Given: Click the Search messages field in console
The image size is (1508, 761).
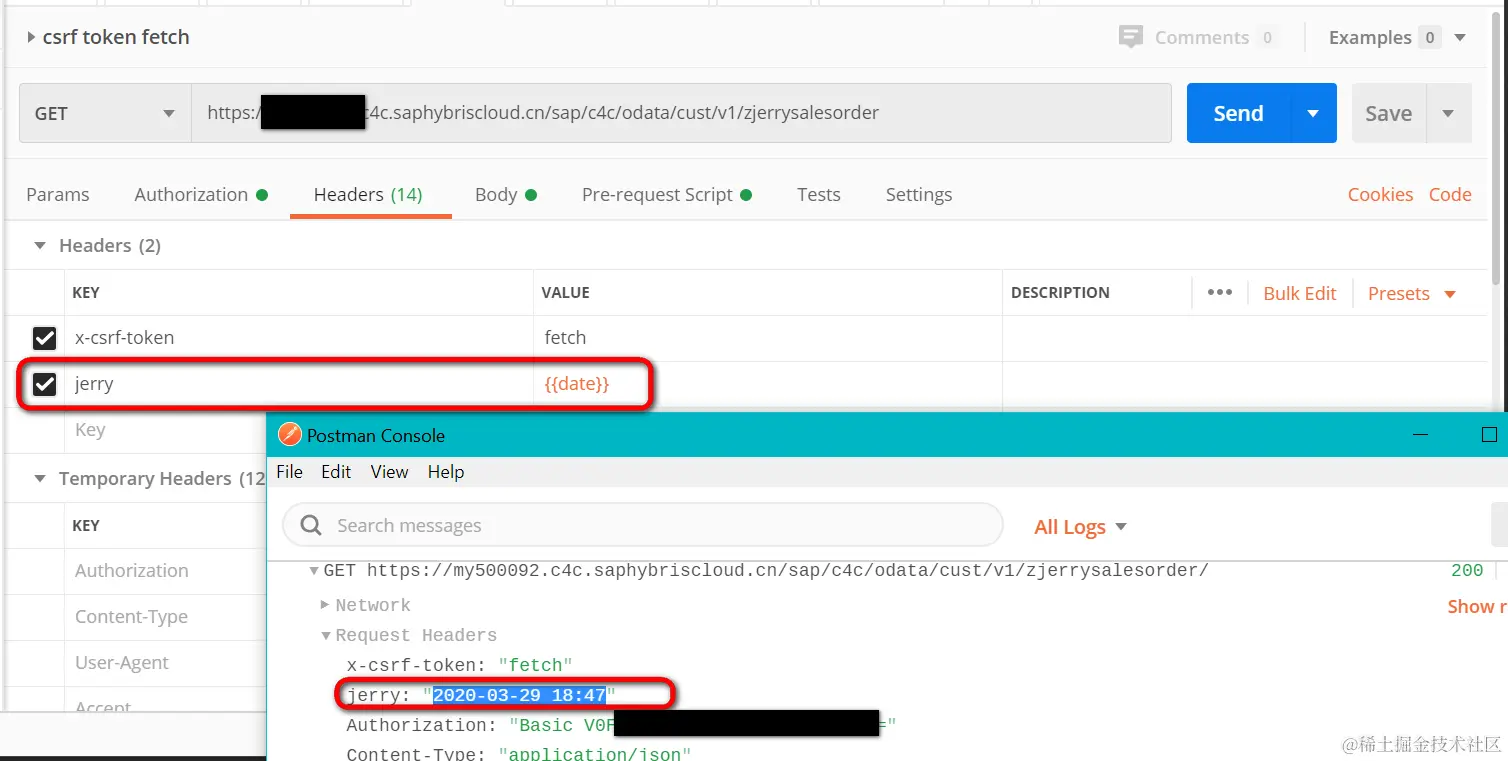Looking at the screenshot, I should [642, 525].
